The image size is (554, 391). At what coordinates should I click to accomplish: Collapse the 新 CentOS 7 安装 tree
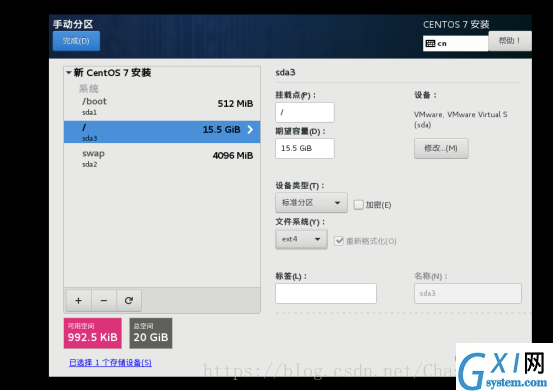point(69,73)
